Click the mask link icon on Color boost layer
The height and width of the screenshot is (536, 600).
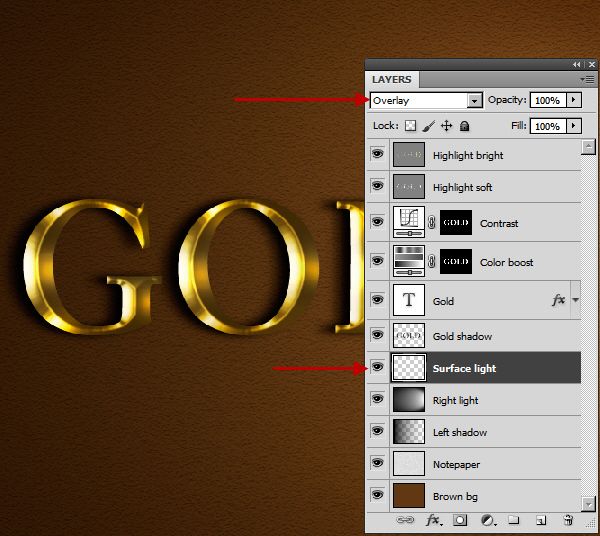coord(432,261)
